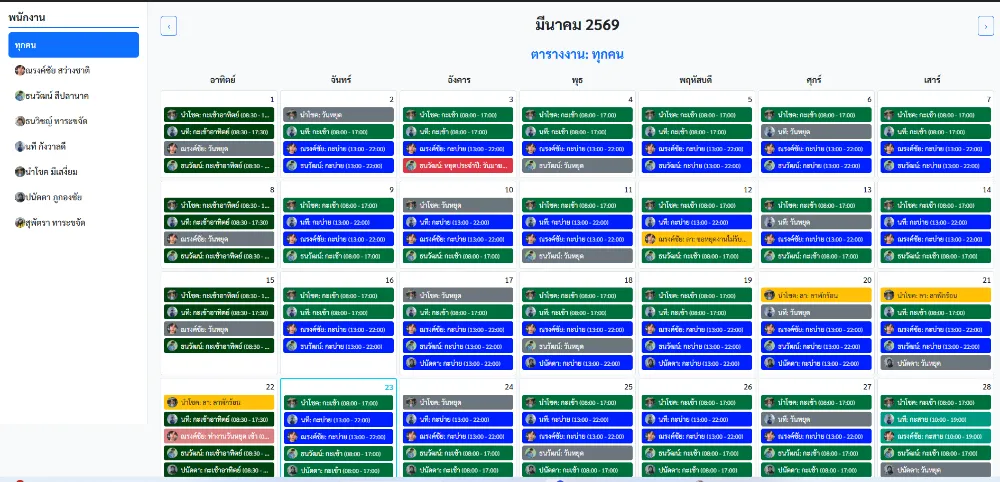Click ปปัคคา's avatar in the day 18 event
The image size is (1000, 482).
pos(531,363)
